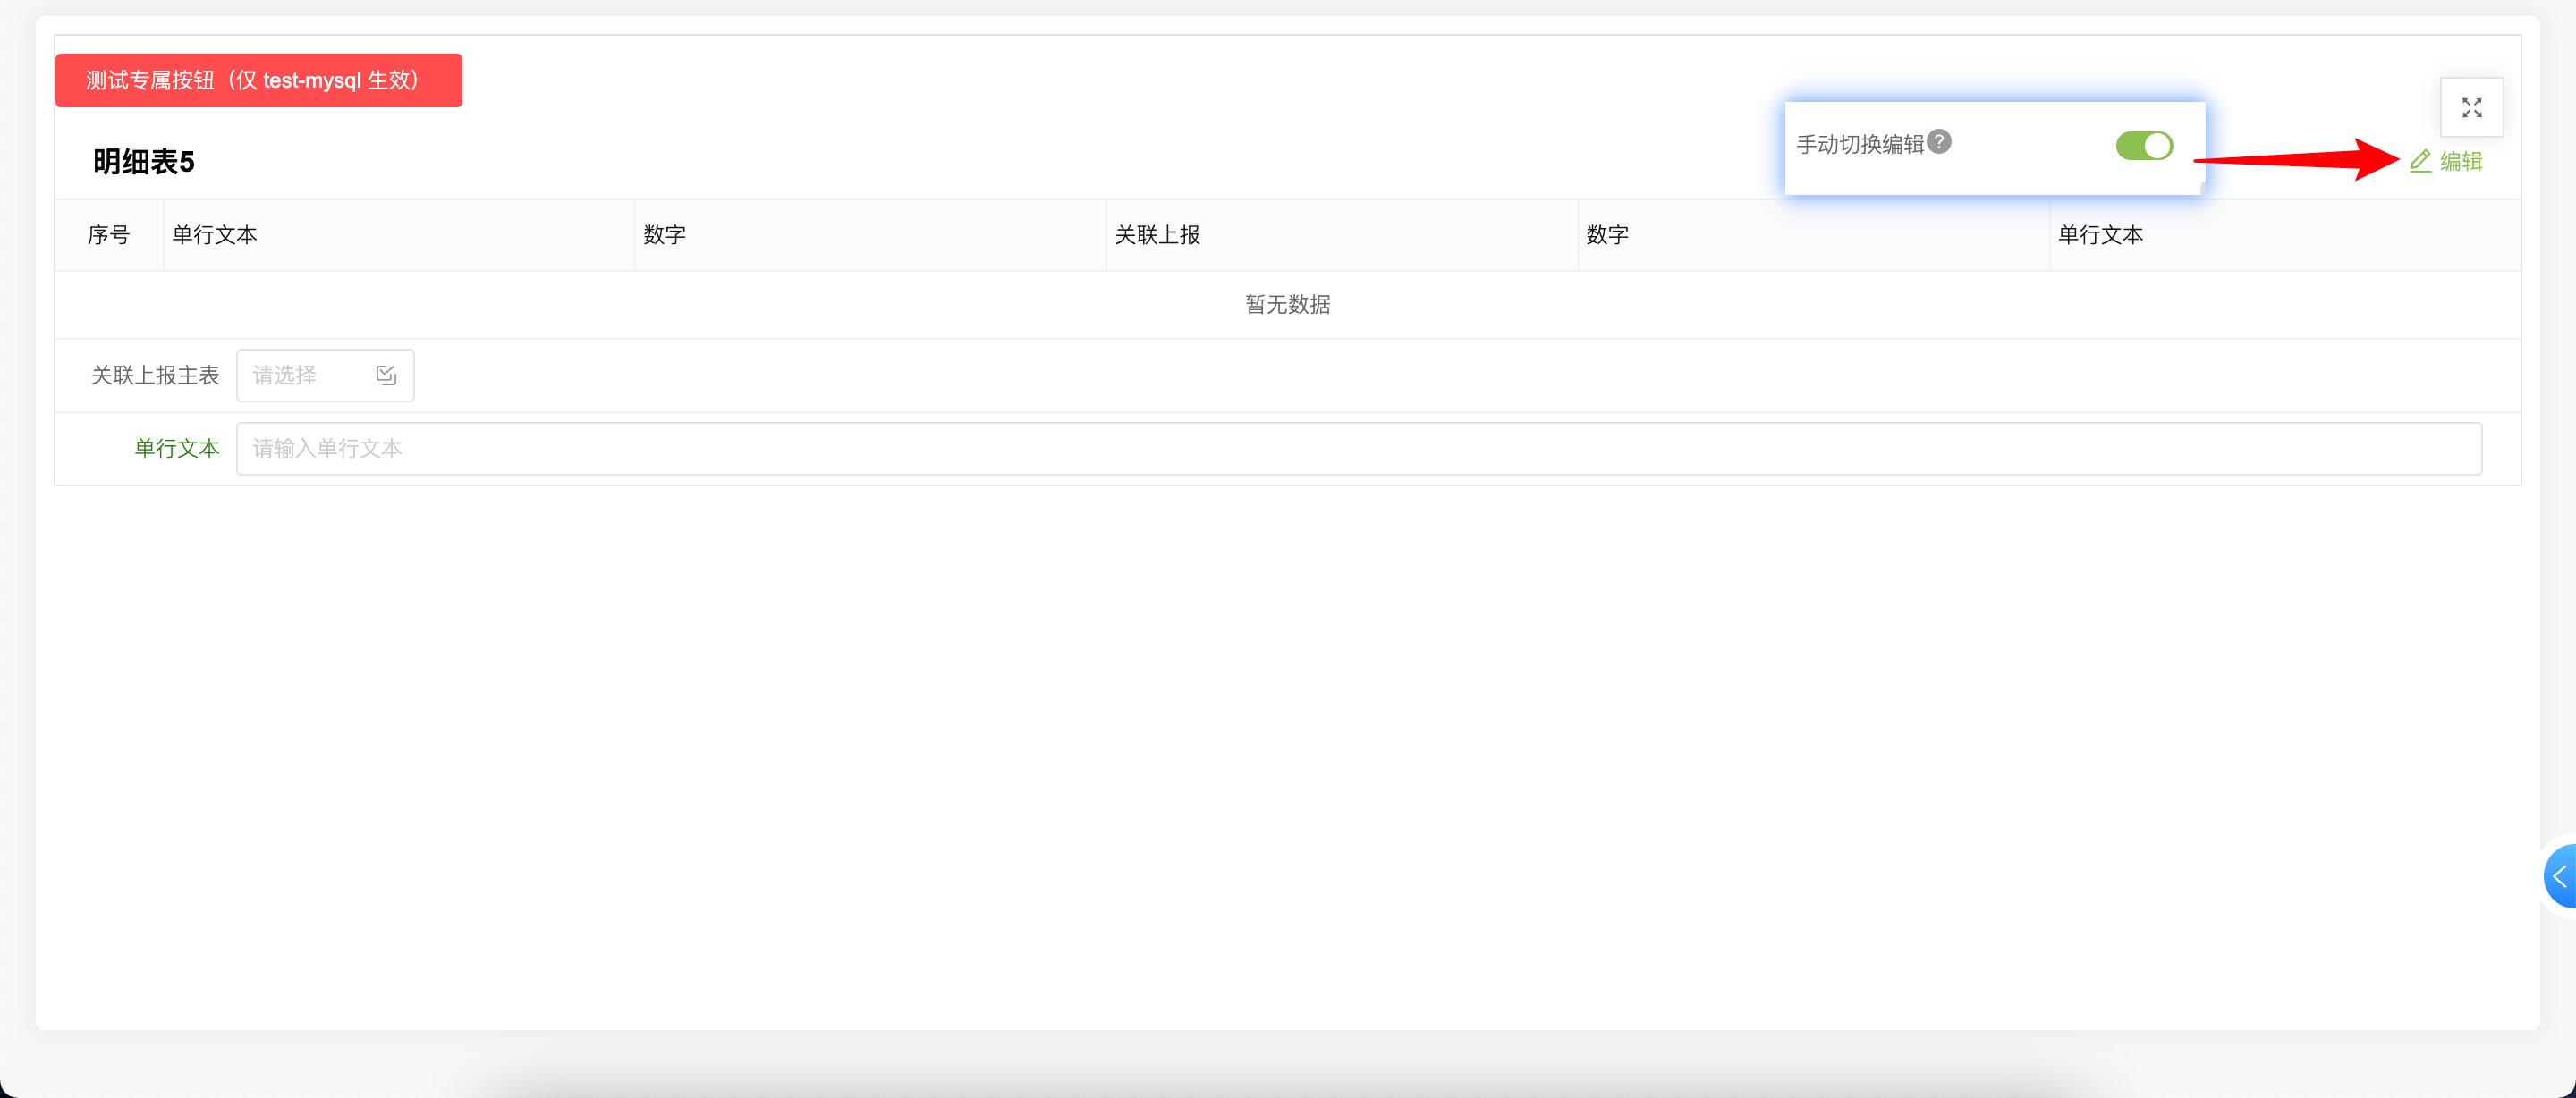
Task: Click the fullscreen expand icon
Action: (x=2471, y=107)
